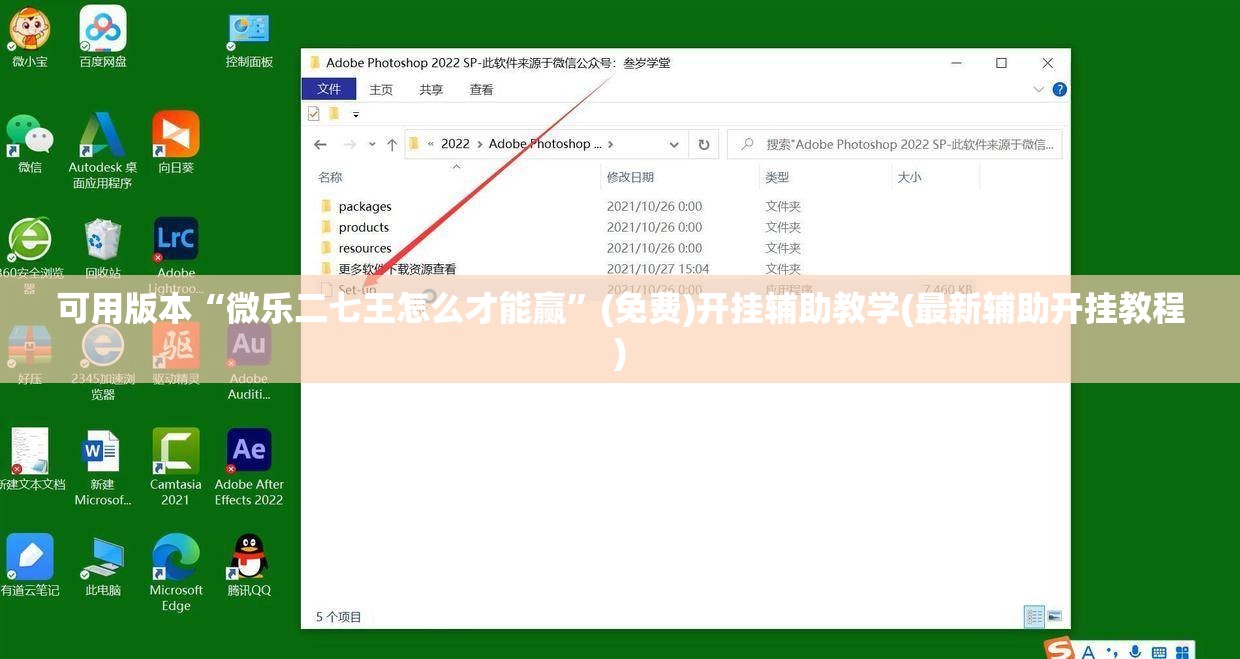Viewport: 1240px width, 659px height.
Task: Refresh the Explorer folder view
Action: point(704,144)
